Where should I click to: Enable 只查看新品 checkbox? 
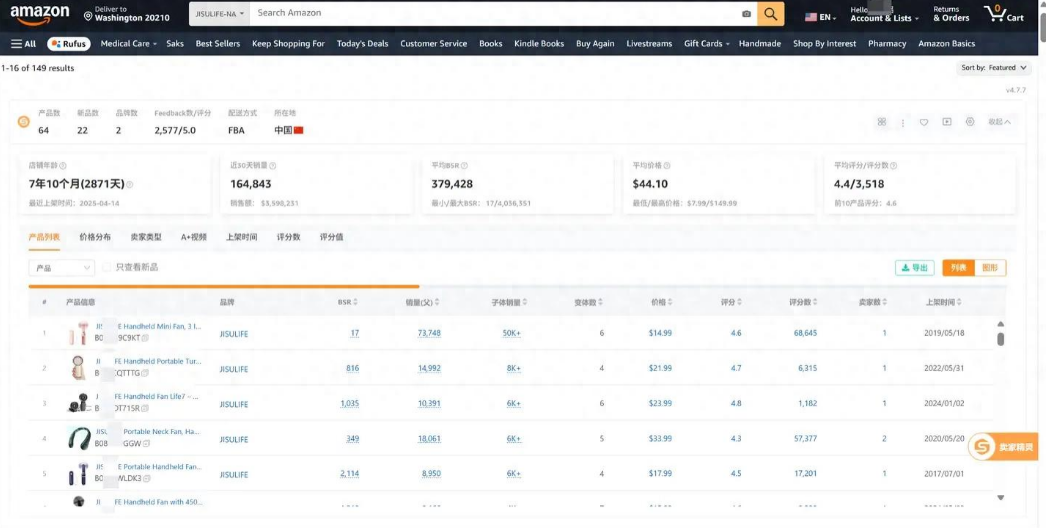[107, 268]
